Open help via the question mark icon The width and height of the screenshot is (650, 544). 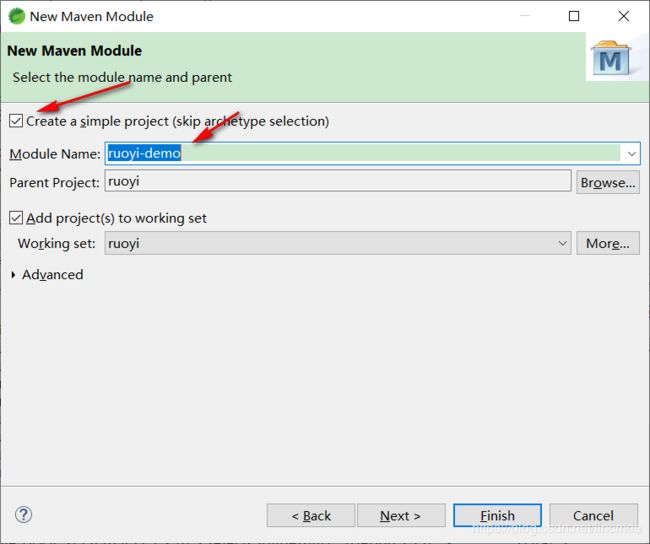[x=24, y=514]
